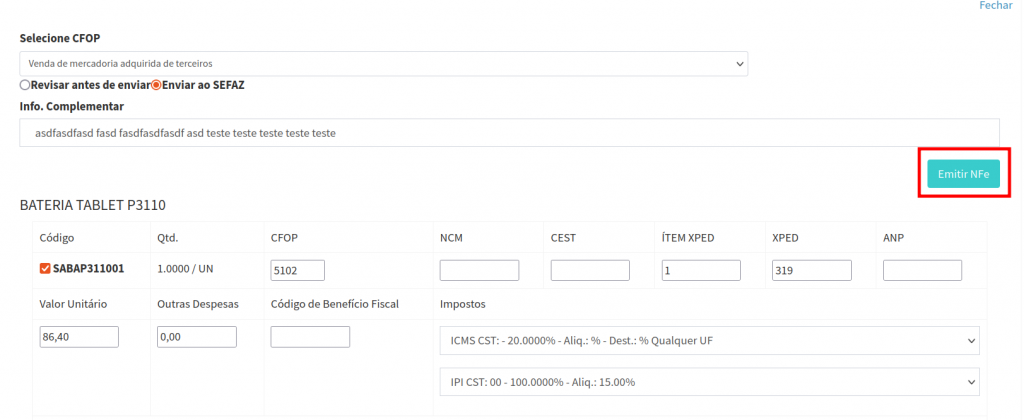The height and width of the screenshot is (420, 1024).
Task: Expand the IPI CST tax dropdown
Action: (709, 382)
